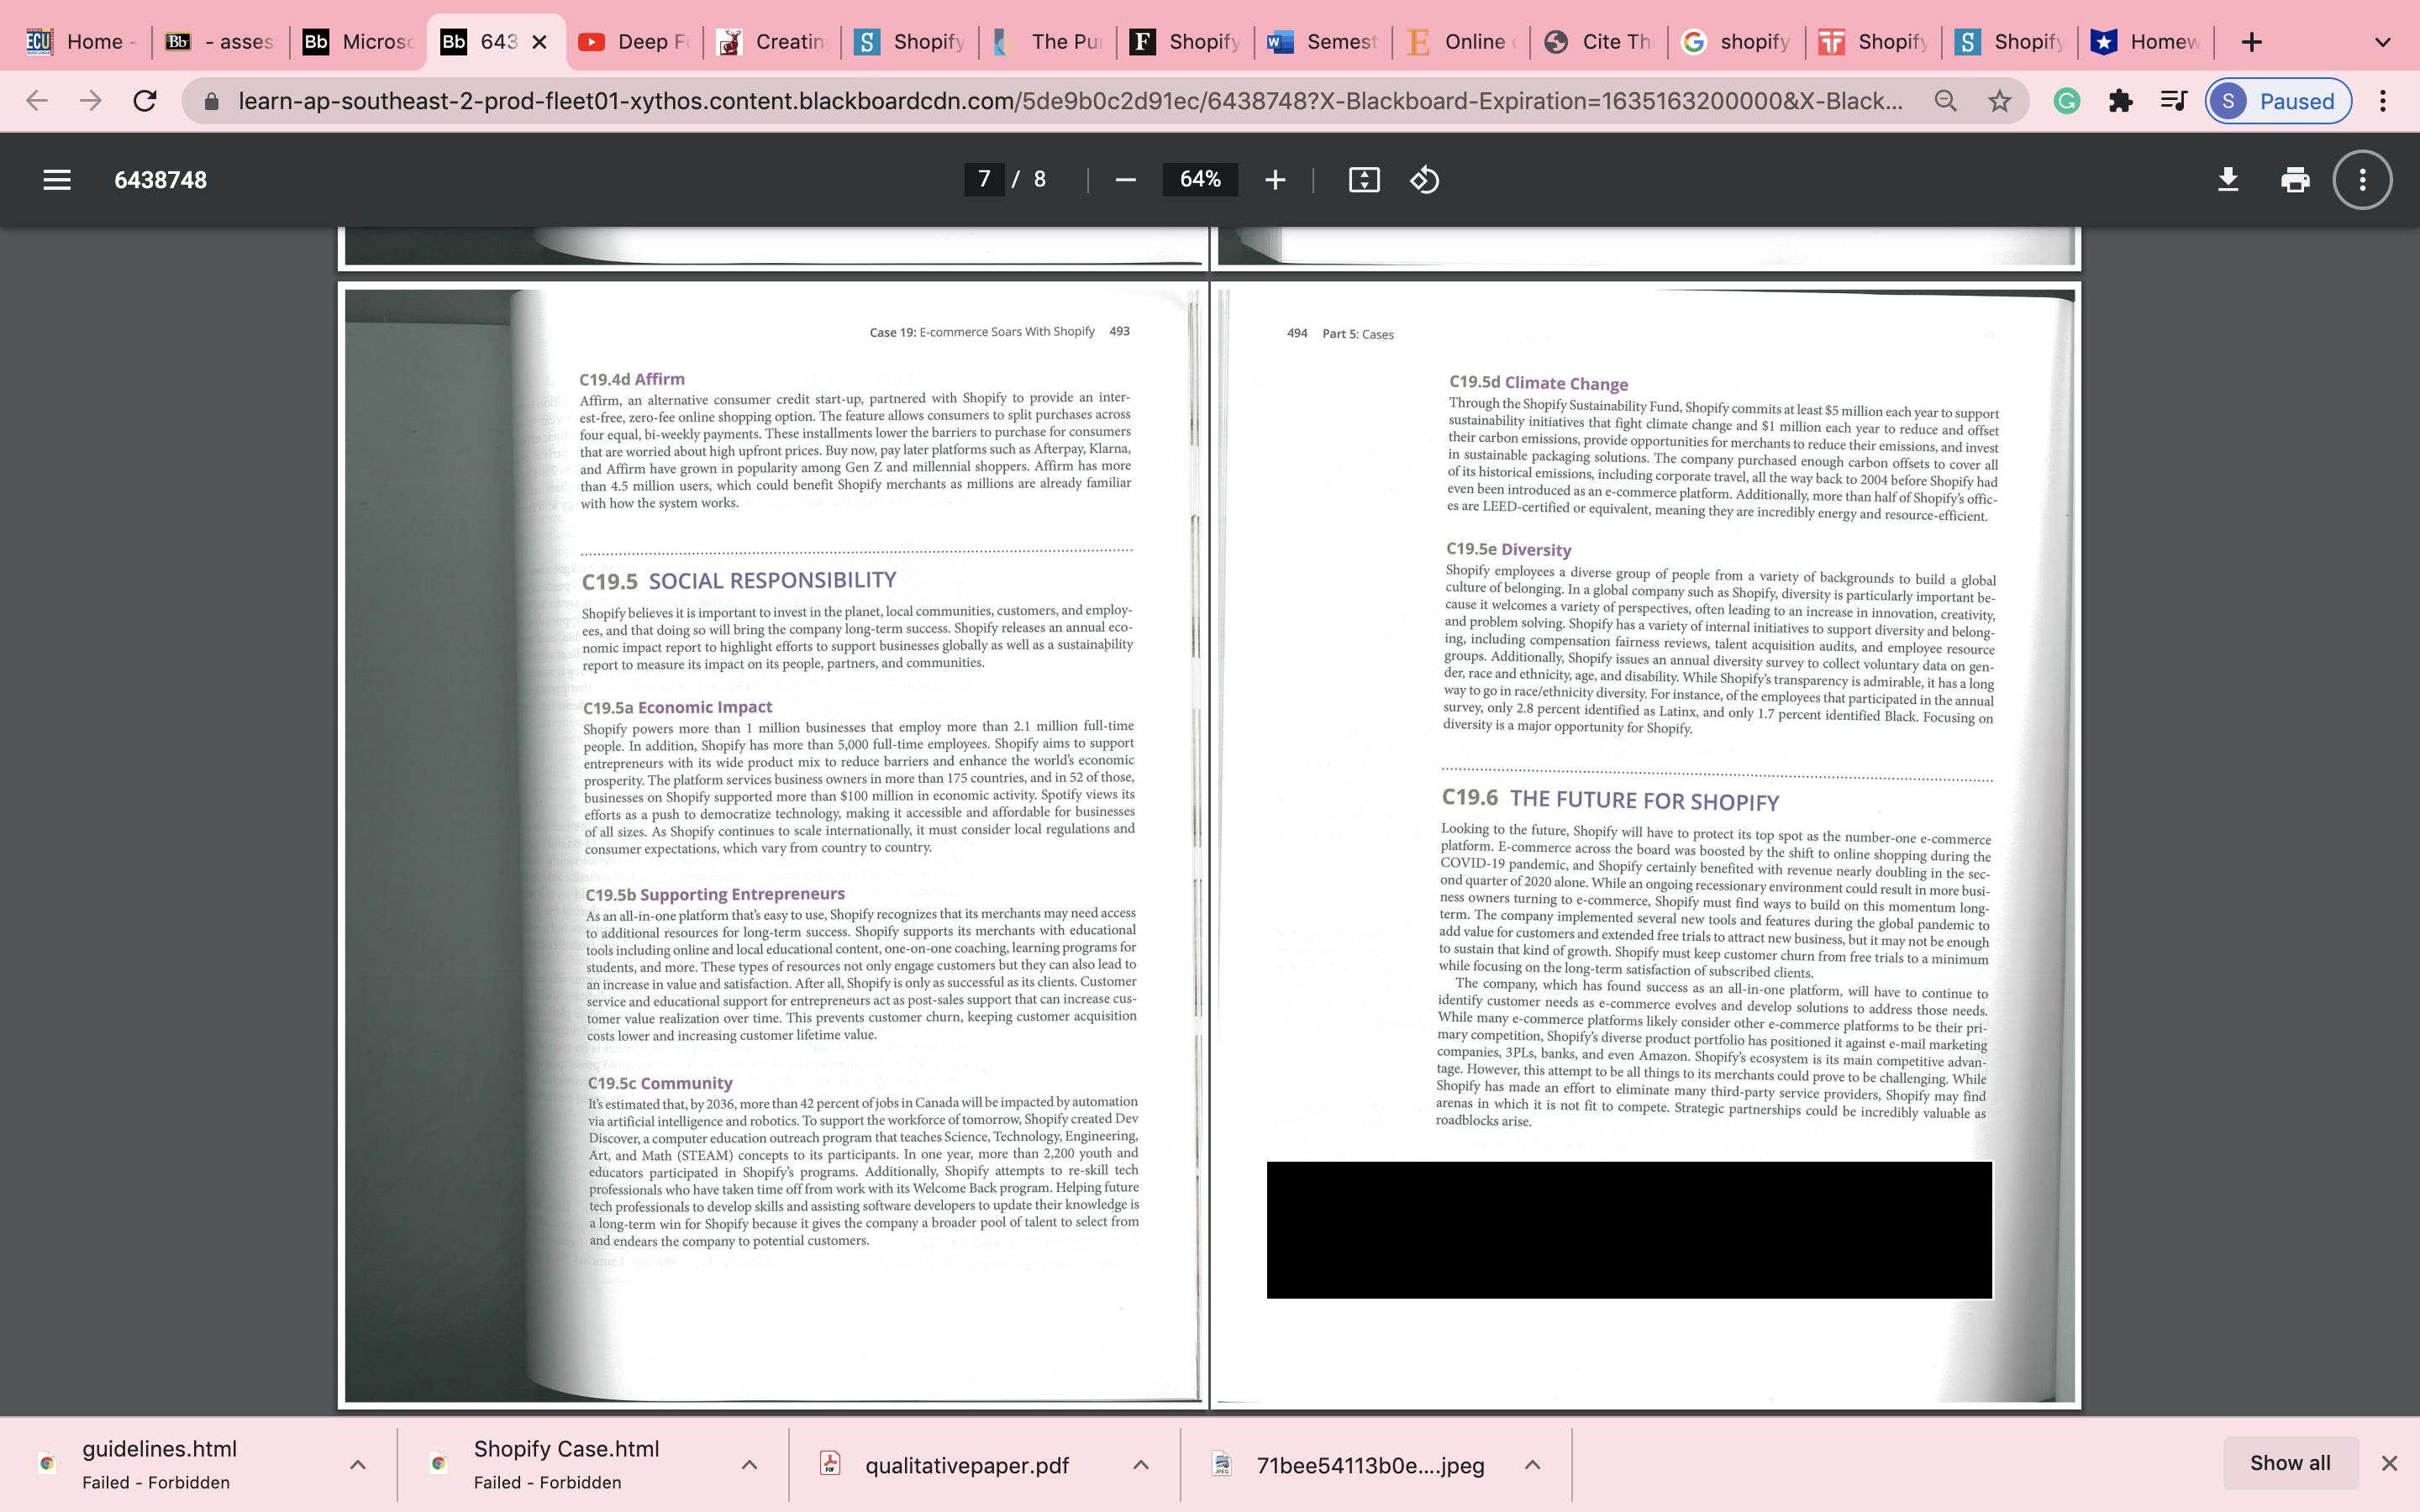Screen dimensions: 2420x1512
Task: Switch to the asses Blackboard tab
Action: 220,42
